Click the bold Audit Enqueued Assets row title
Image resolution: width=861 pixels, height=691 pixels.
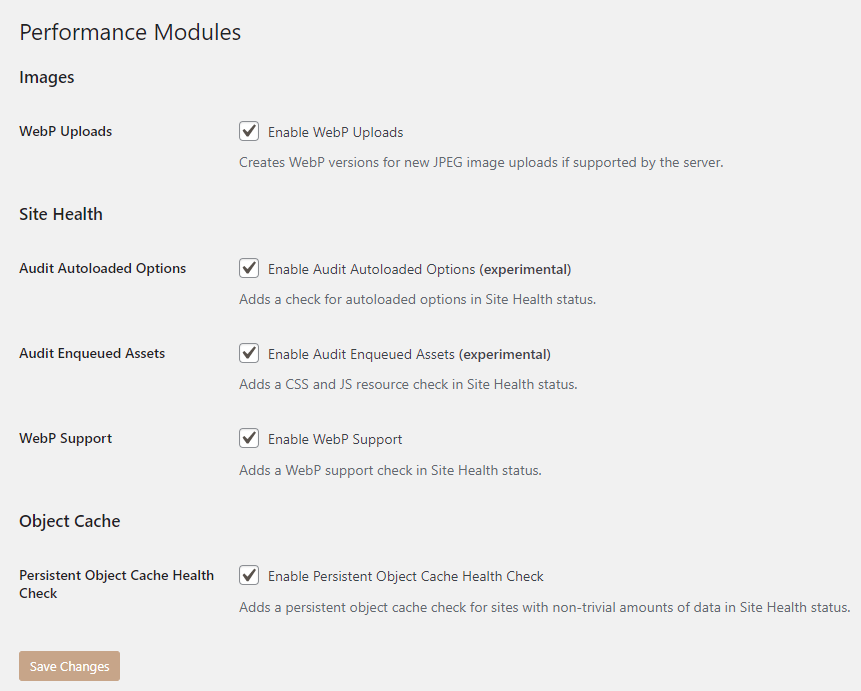pyautogui.click(x=92, y=353)
